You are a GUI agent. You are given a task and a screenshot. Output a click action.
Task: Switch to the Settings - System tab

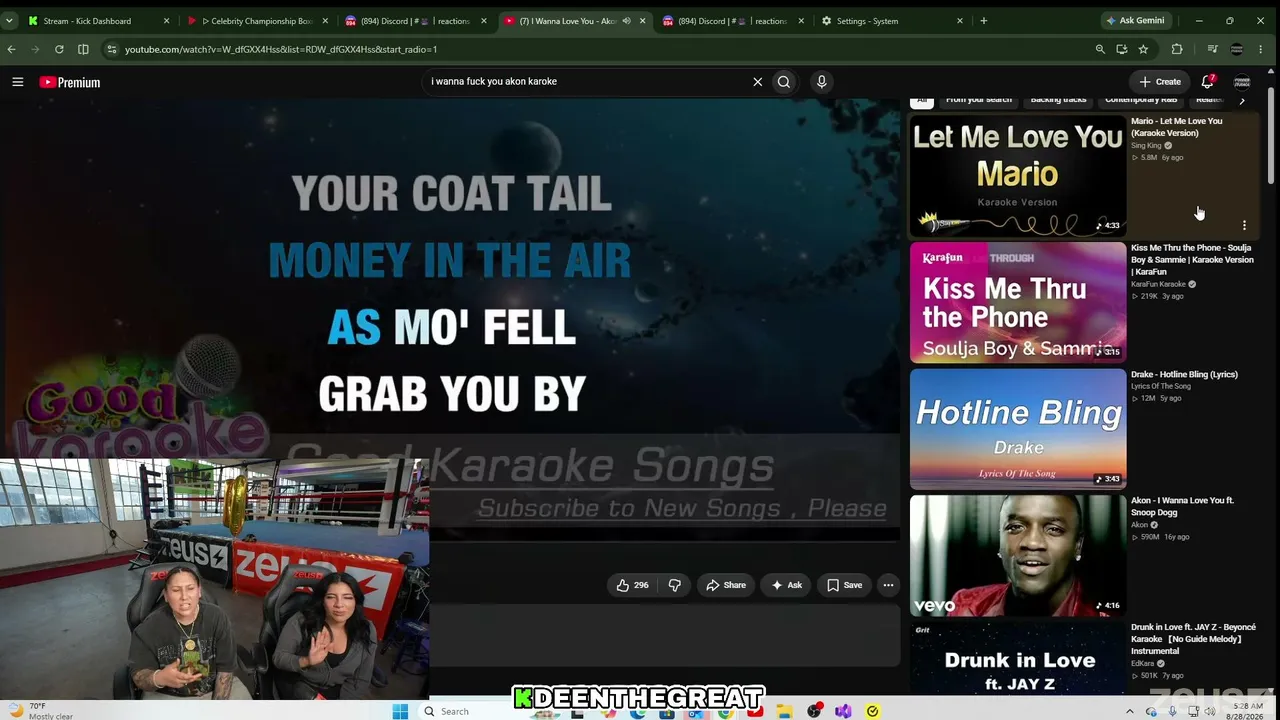pos(890,21)
